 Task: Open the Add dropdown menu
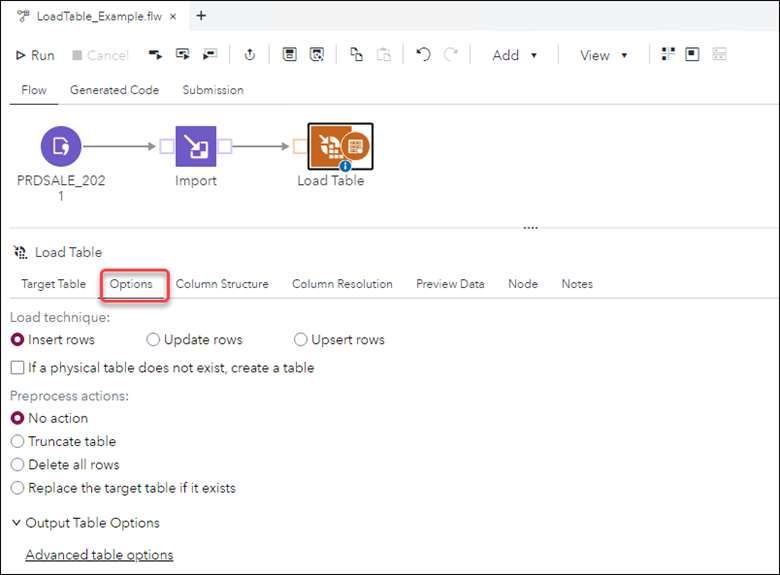(x=515, y=55)
